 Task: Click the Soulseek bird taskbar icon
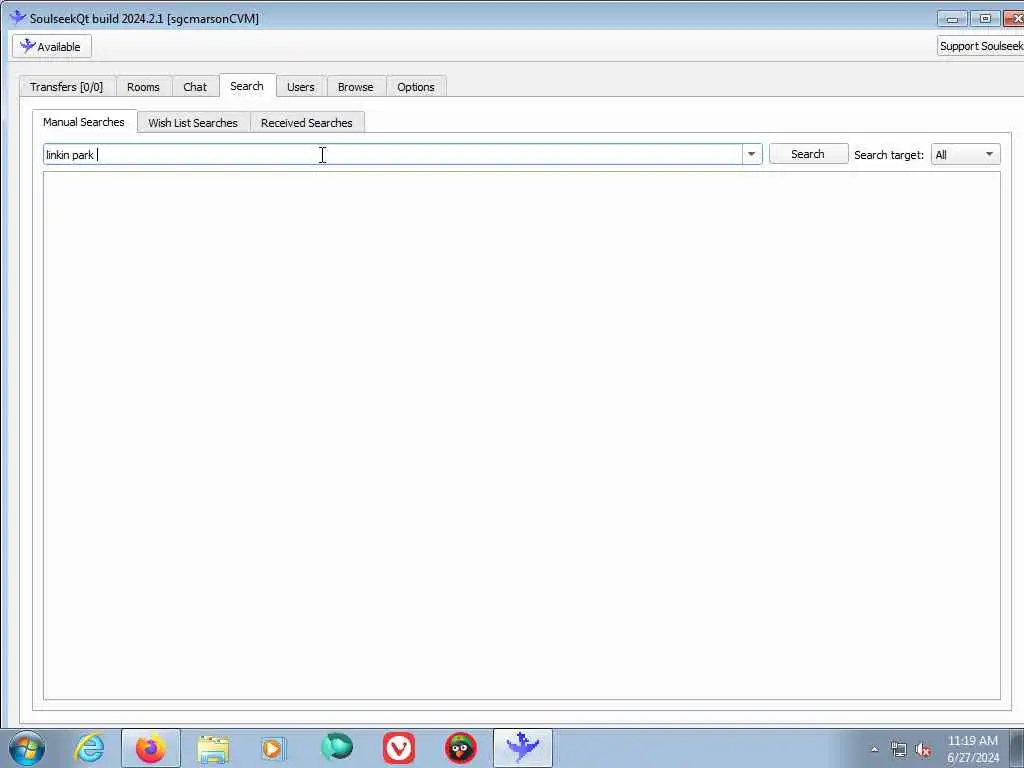click(523, 748)
